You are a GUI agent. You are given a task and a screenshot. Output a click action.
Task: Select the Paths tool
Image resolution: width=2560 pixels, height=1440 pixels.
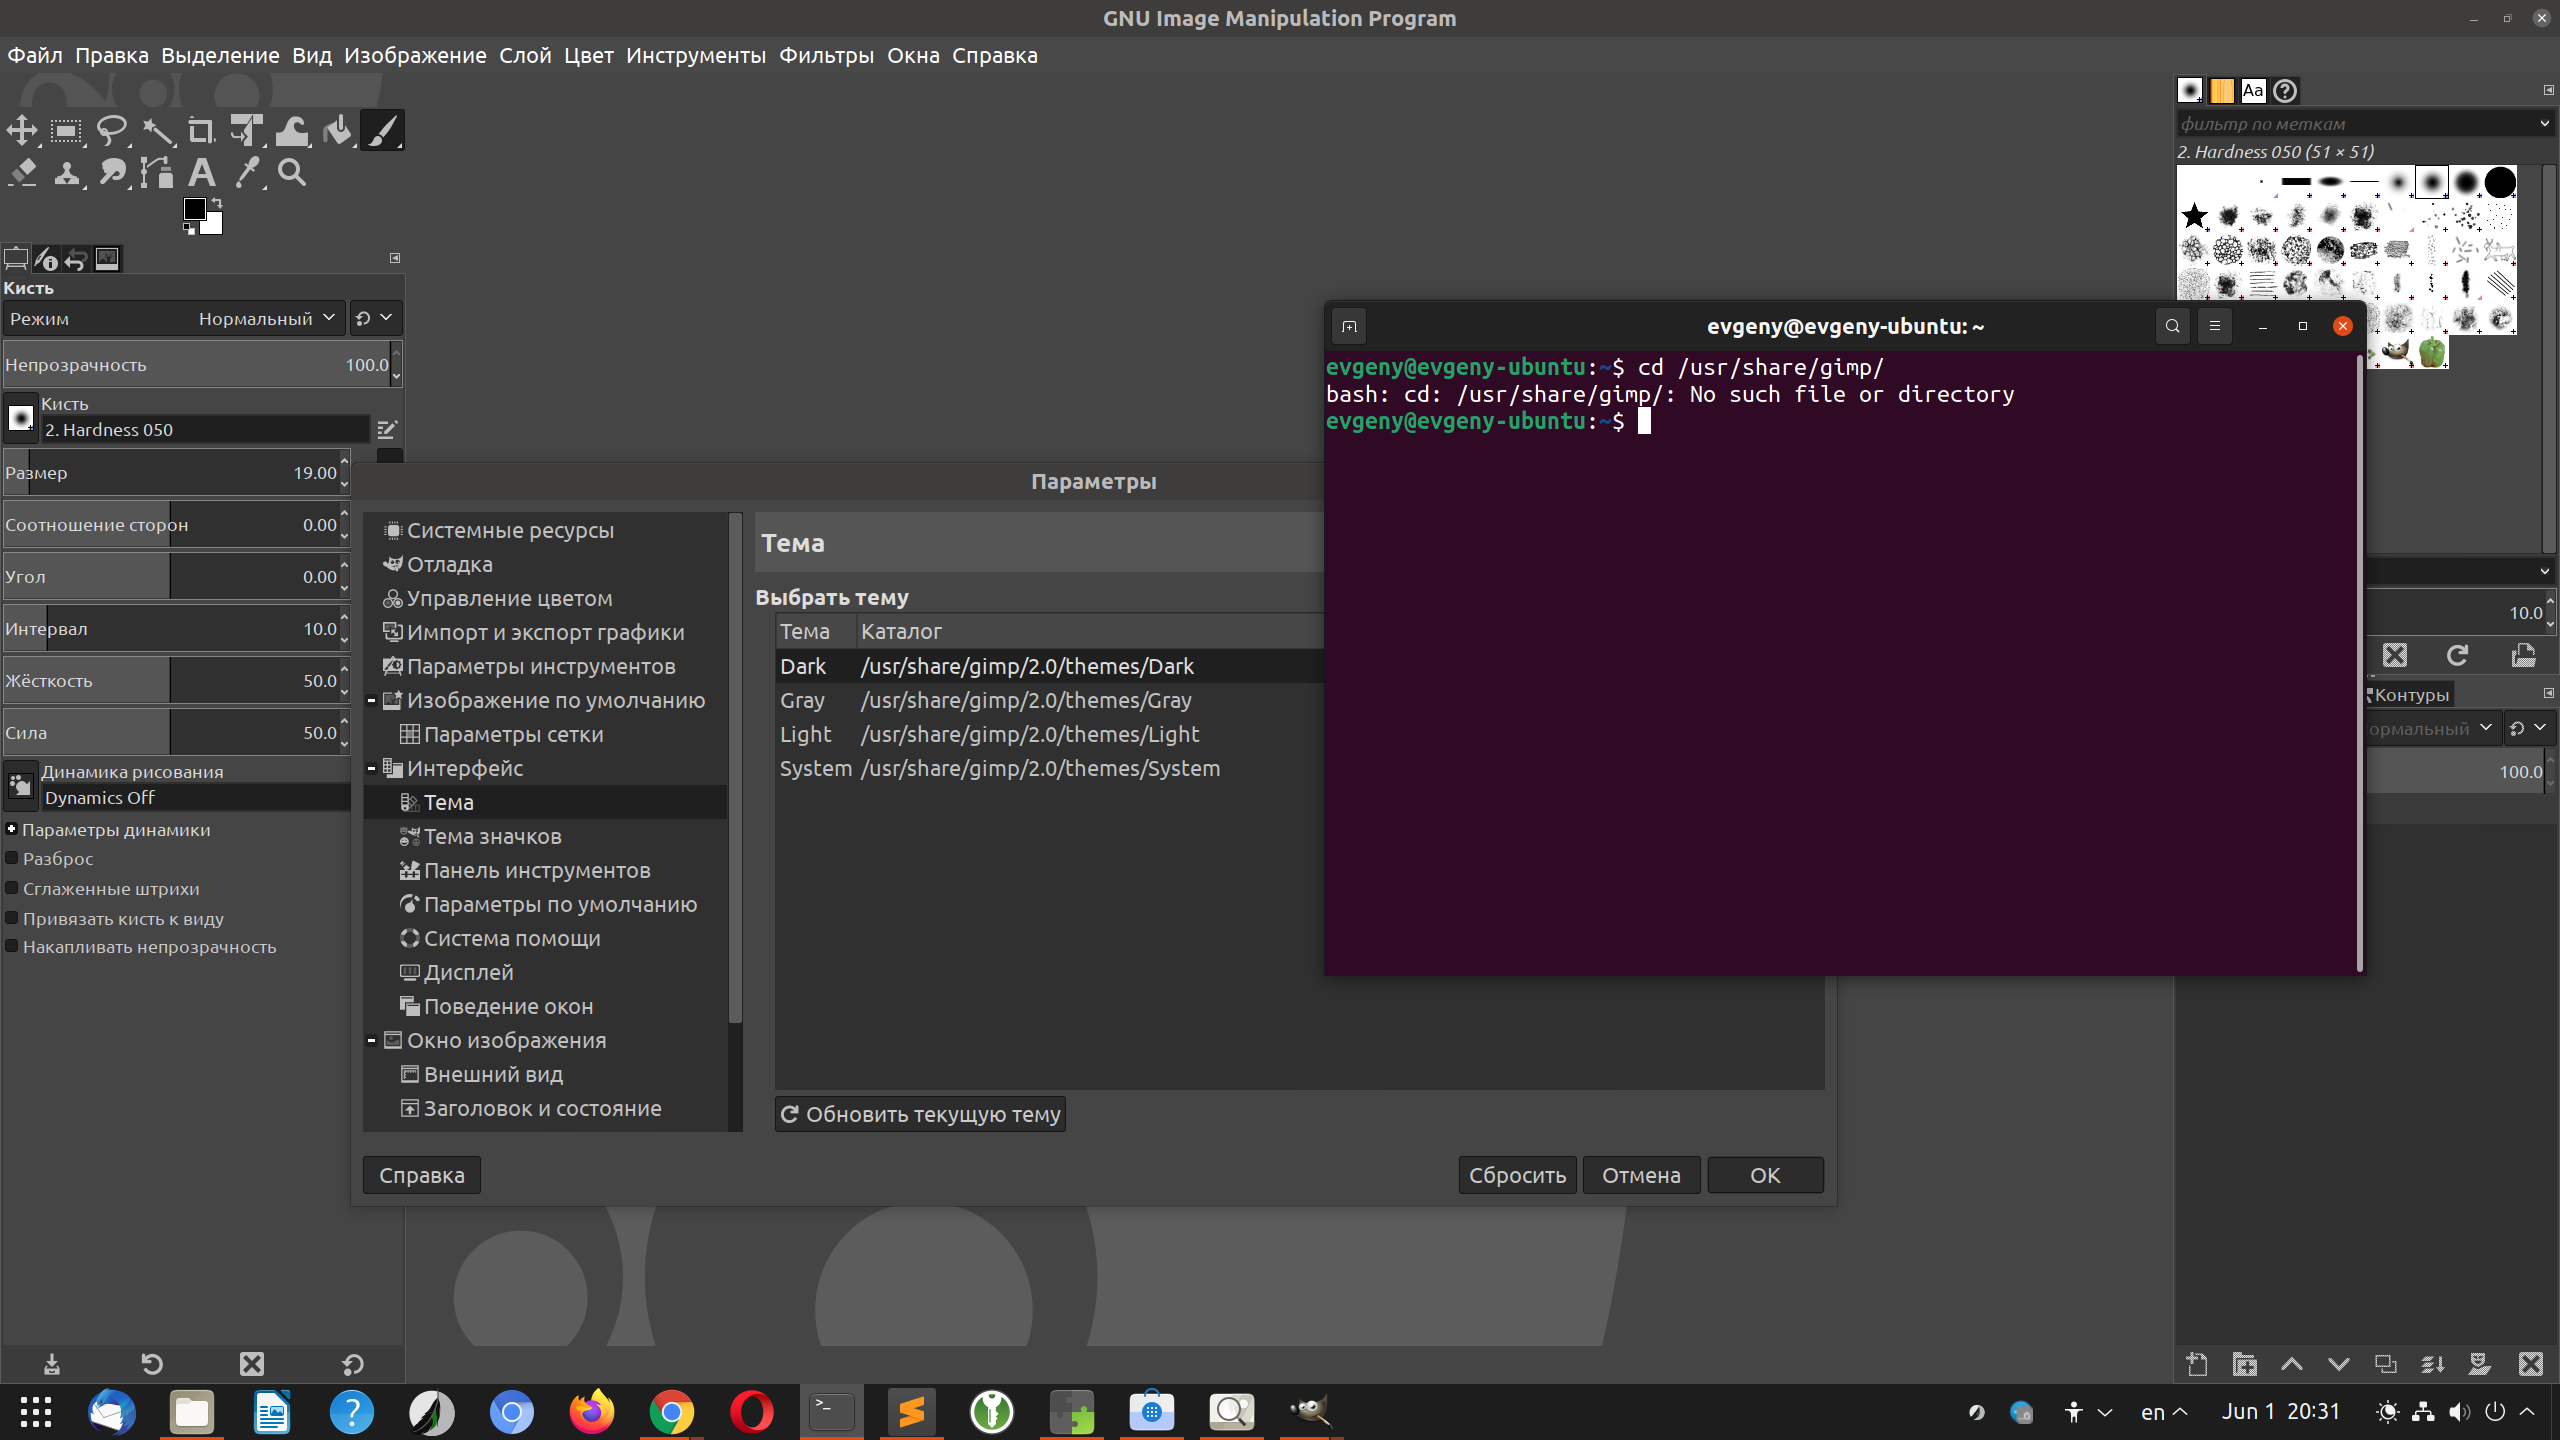pyautogui.click(x=157, y=173)
